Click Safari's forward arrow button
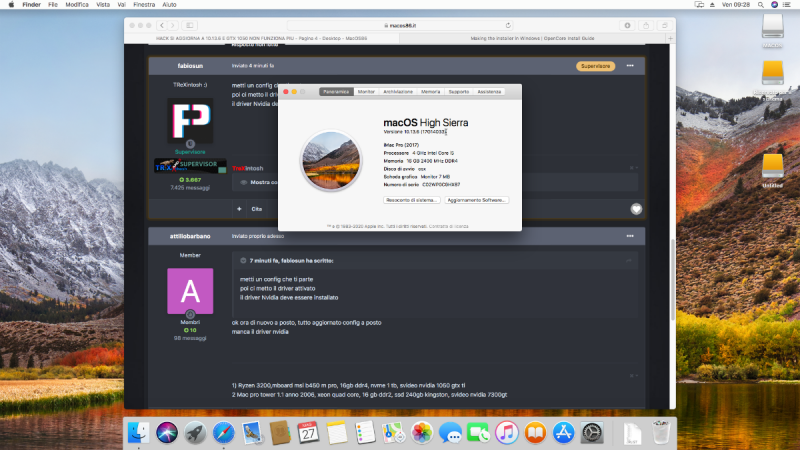800x450 pixels. pyautogui.click(x=173, y=26)
